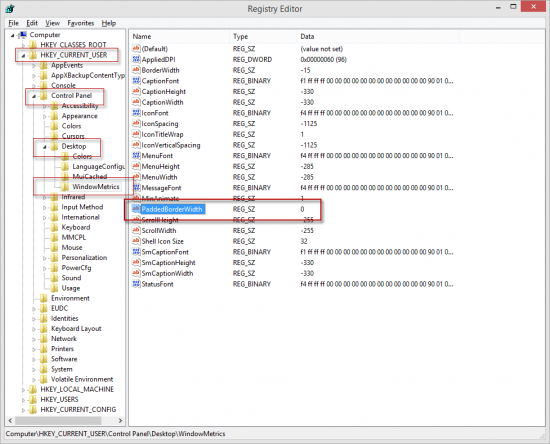This screenshot has width=550, height=444.
Task: Open the Favorites menu
Action: point(81,23)
